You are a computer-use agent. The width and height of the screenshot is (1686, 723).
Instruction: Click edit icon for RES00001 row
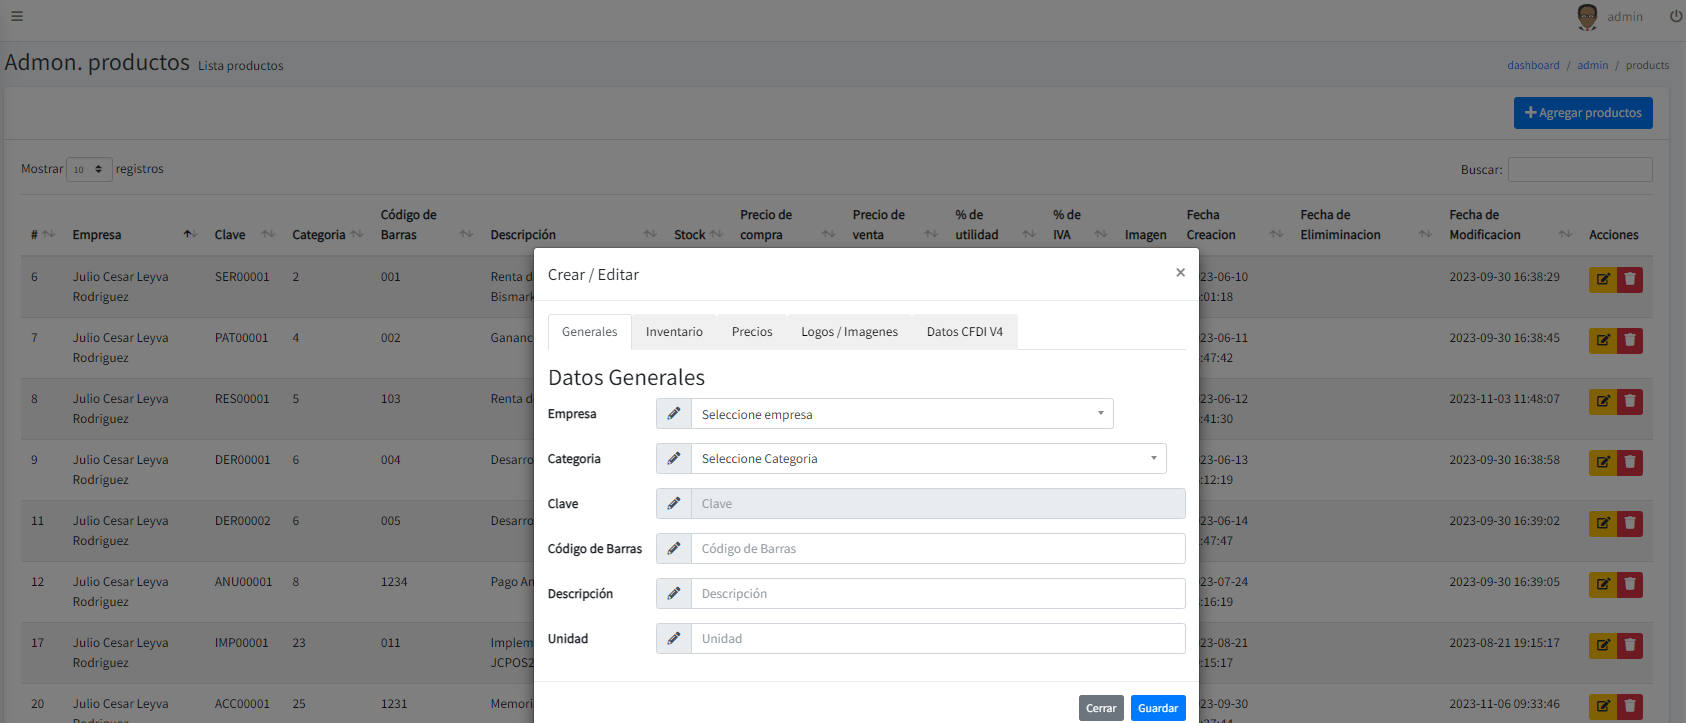pos(1602,401)
